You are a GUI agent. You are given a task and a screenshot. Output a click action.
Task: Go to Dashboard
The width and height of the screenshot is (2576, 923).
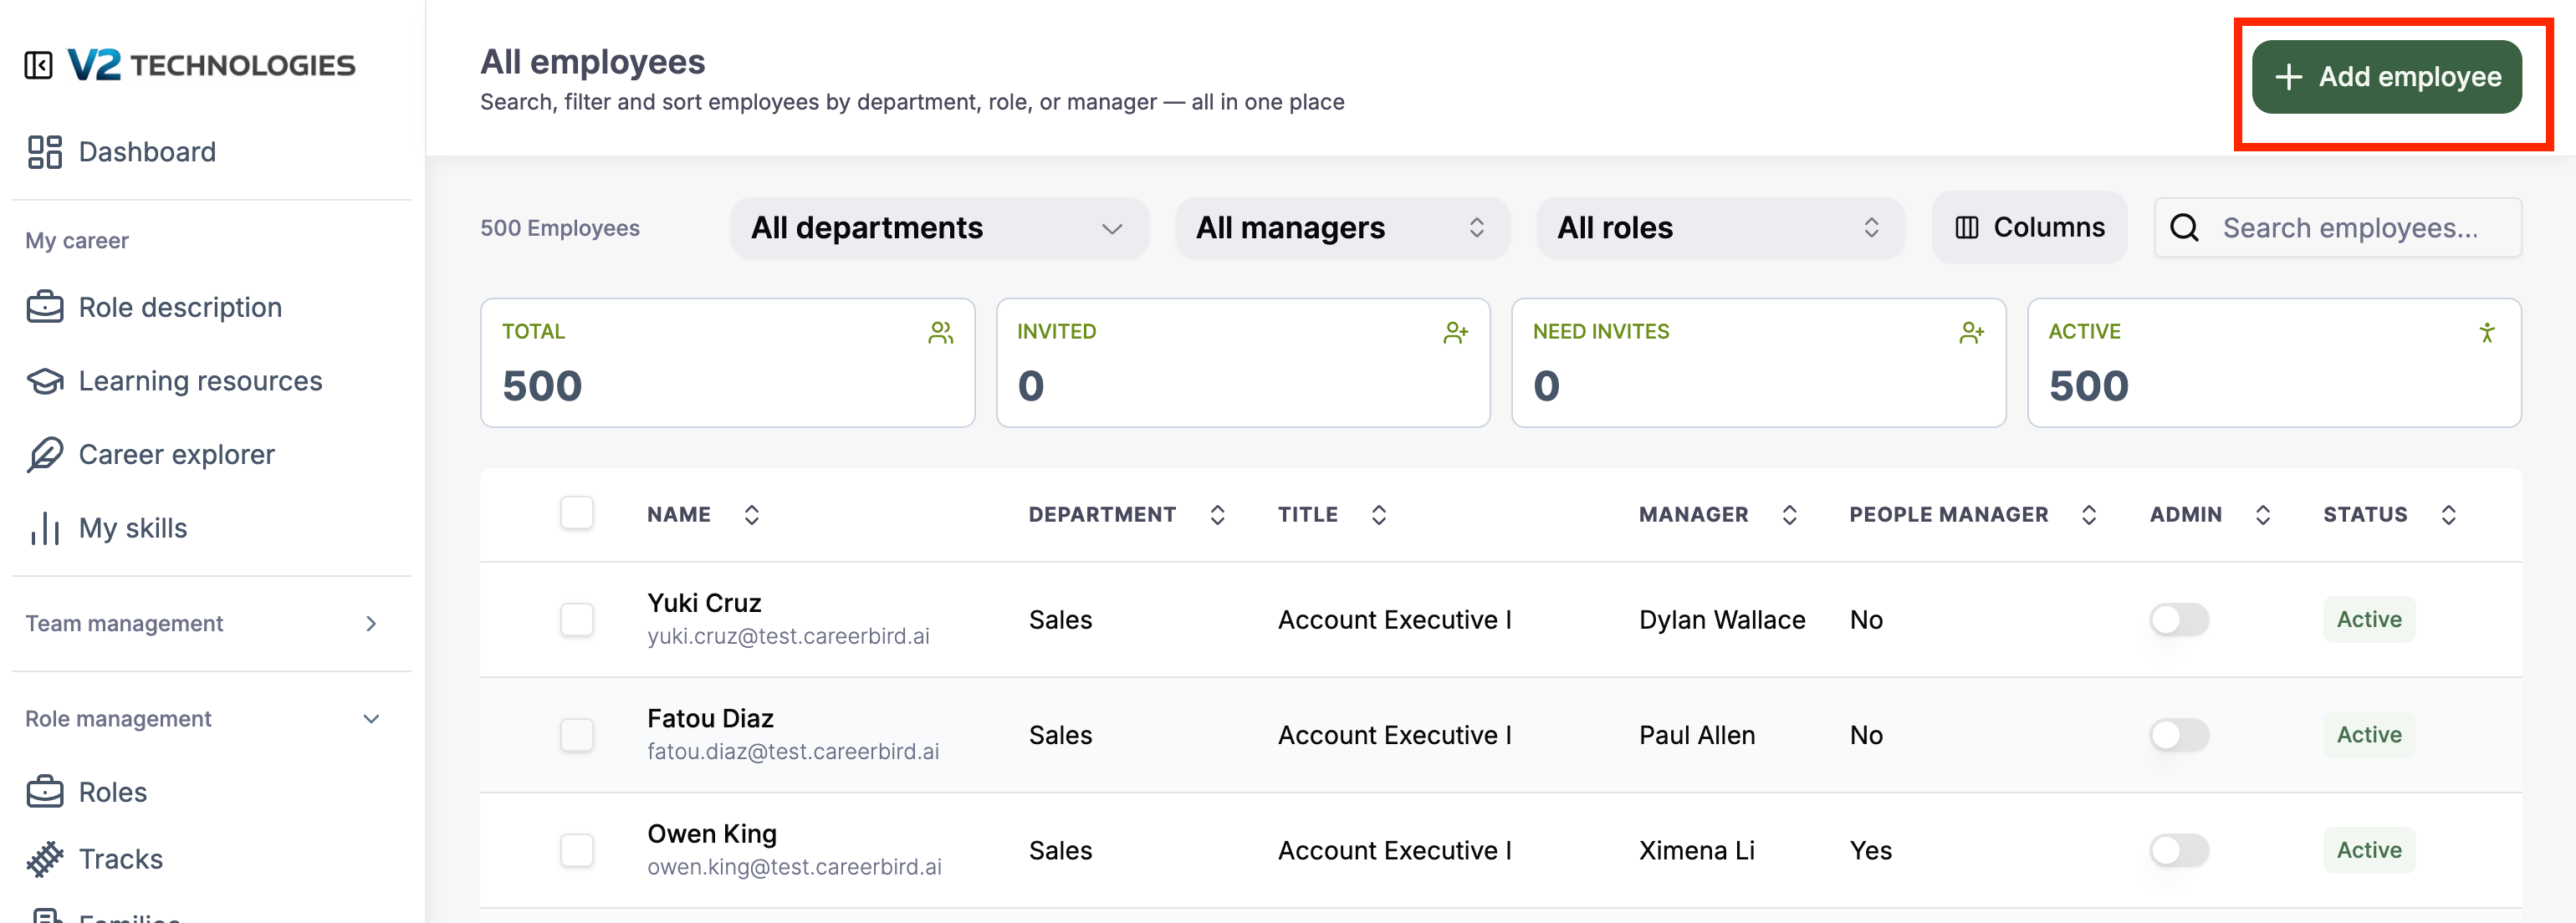coord(147,152)
